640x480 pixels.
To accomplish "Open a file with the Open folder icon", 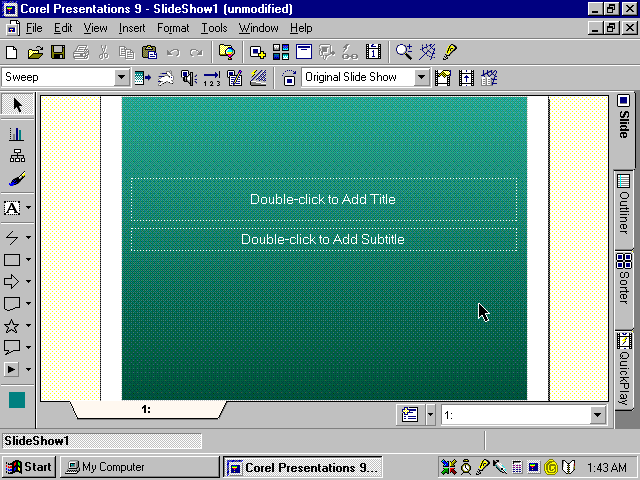I will point(35,52).
